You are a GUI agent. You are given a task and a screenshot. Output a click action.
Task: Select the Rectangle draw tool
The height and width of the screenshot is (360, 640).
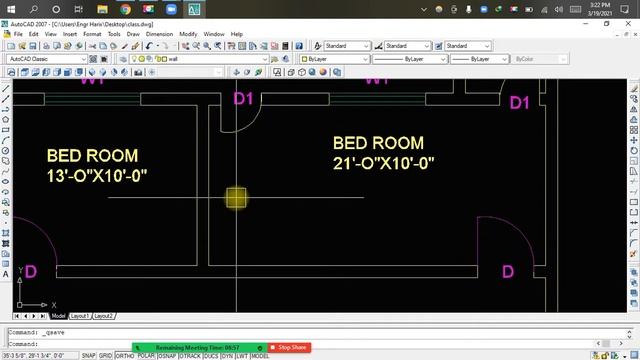(6, 130)
